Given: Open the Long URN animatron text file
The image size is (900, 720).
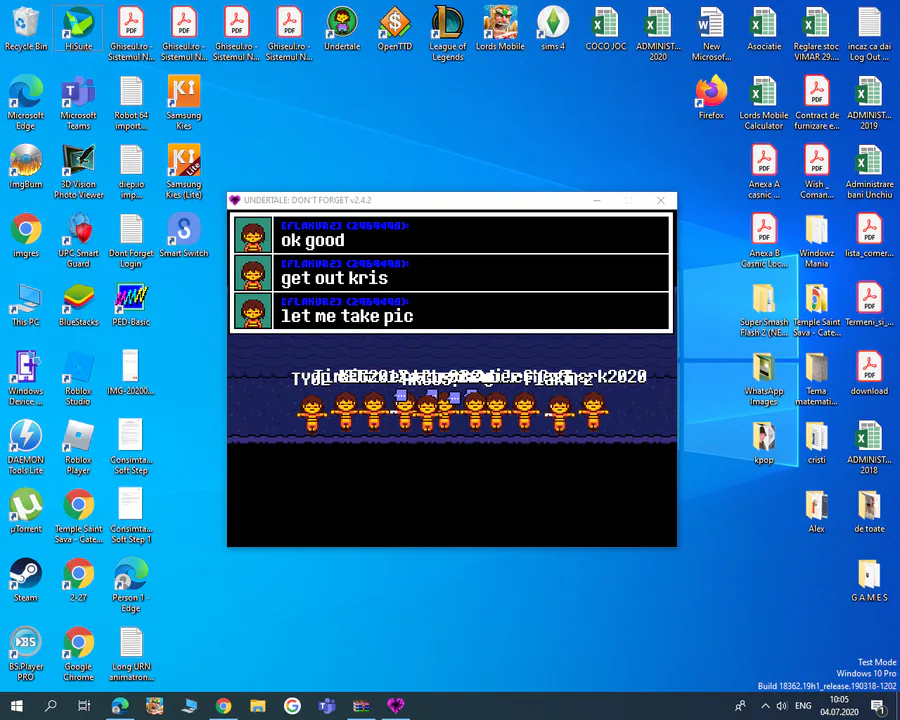Looking at the screenshot, I should [x=131, y=653].
